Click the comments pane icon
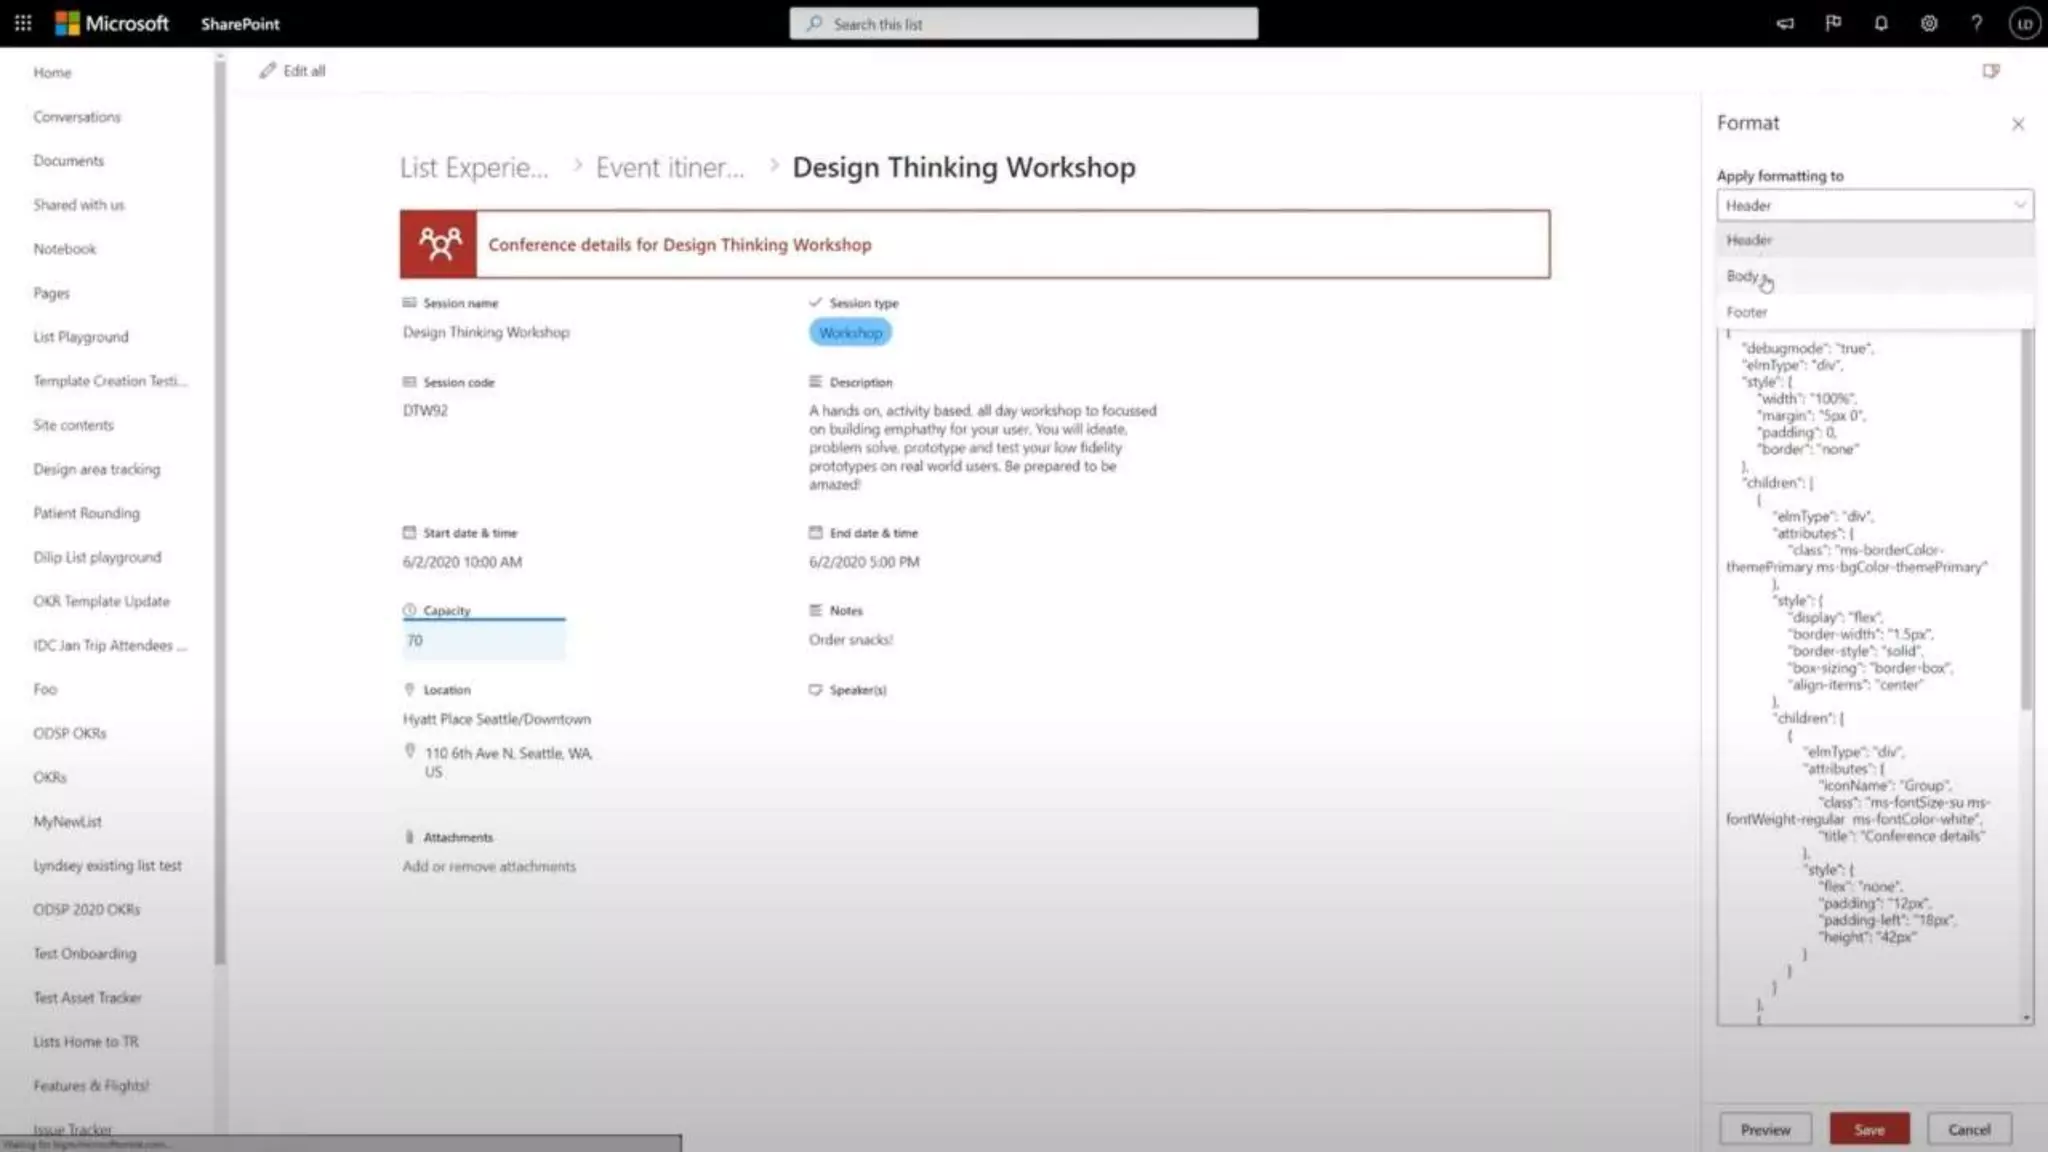 coord(1991,71)
